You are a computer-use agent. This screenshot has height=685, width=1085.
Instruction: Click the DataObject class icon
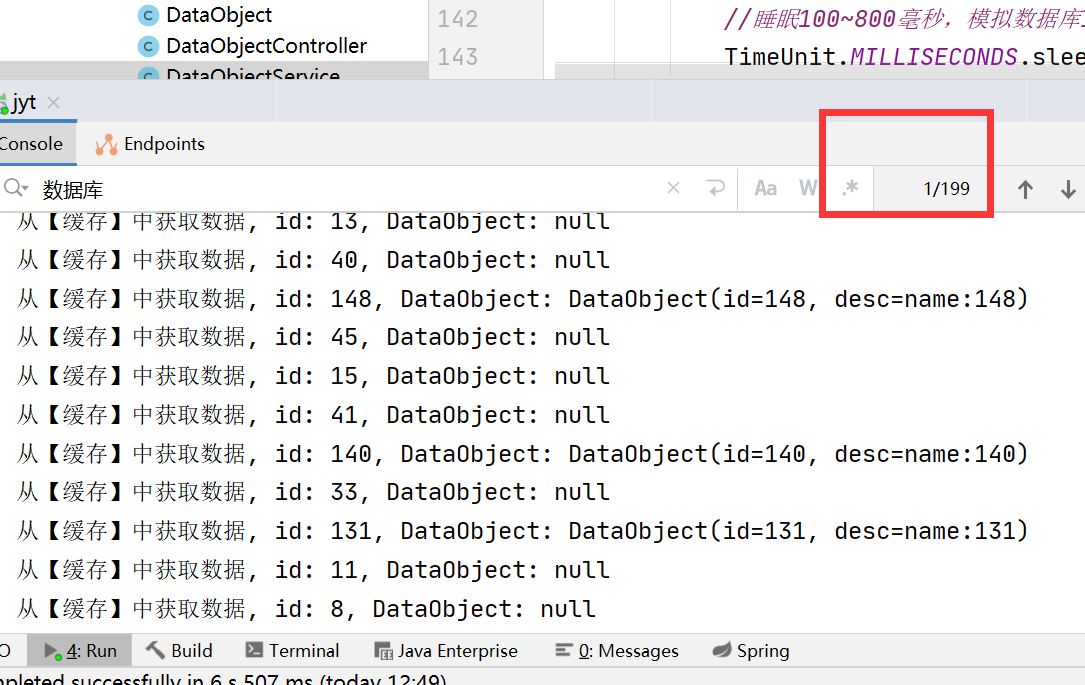(x=147, y=15)
